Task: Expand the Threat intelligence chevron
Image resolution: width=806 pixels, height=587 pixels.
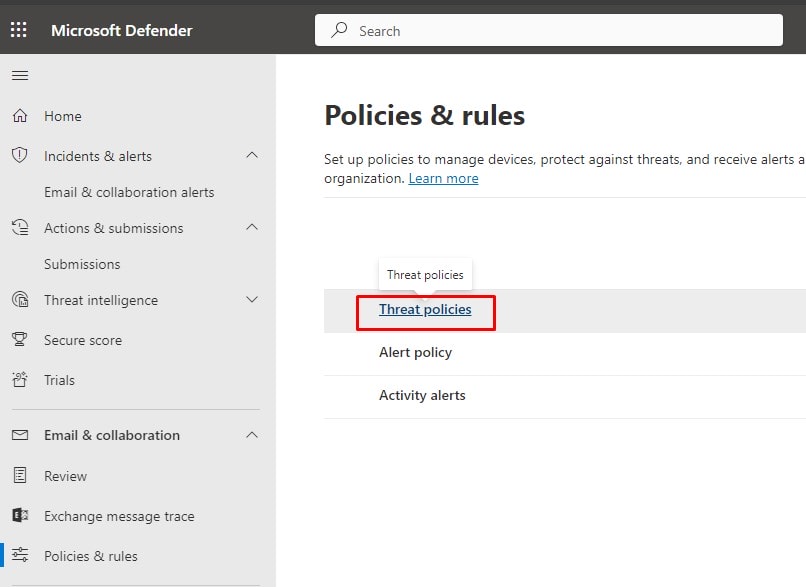Action: click(252, 300)
